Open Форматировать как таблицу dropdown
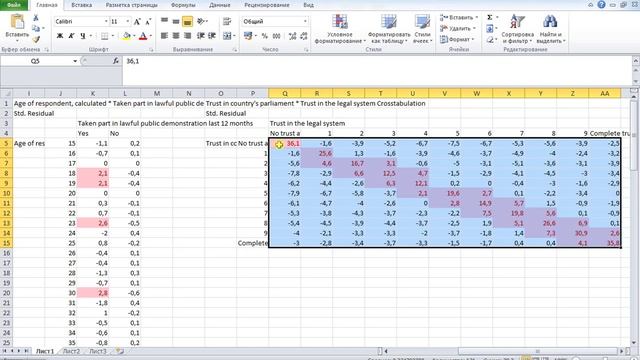Viewport: 640px width, 360px height. 389,29
